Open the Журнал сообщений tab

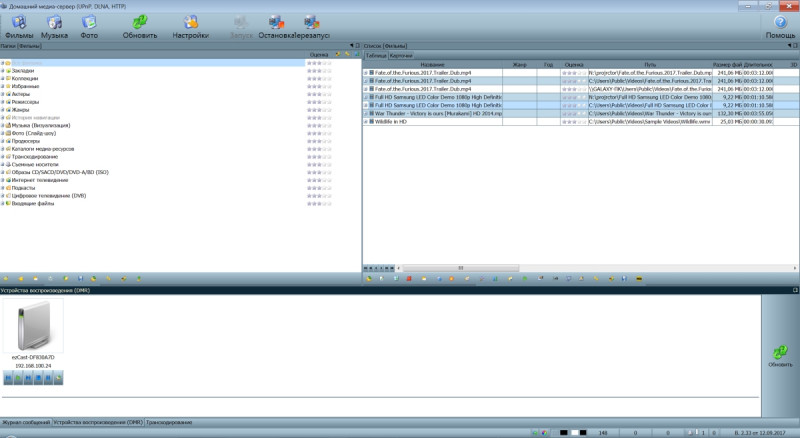pos(25,423)
